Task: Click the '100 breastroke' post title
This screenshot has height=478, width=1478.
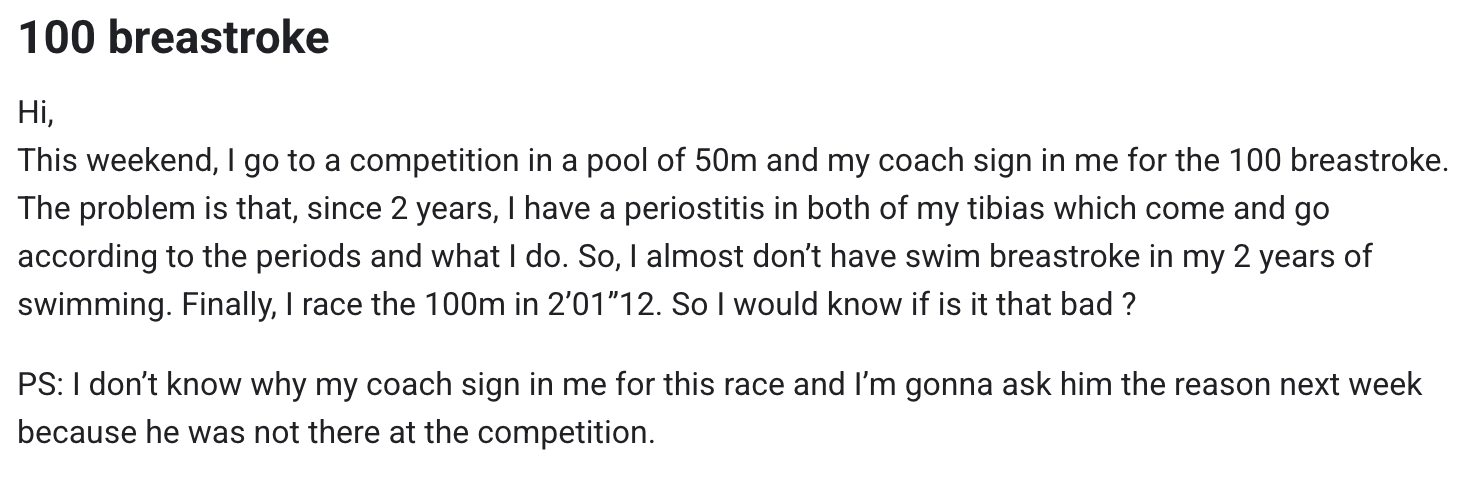Action: (173, 38)
